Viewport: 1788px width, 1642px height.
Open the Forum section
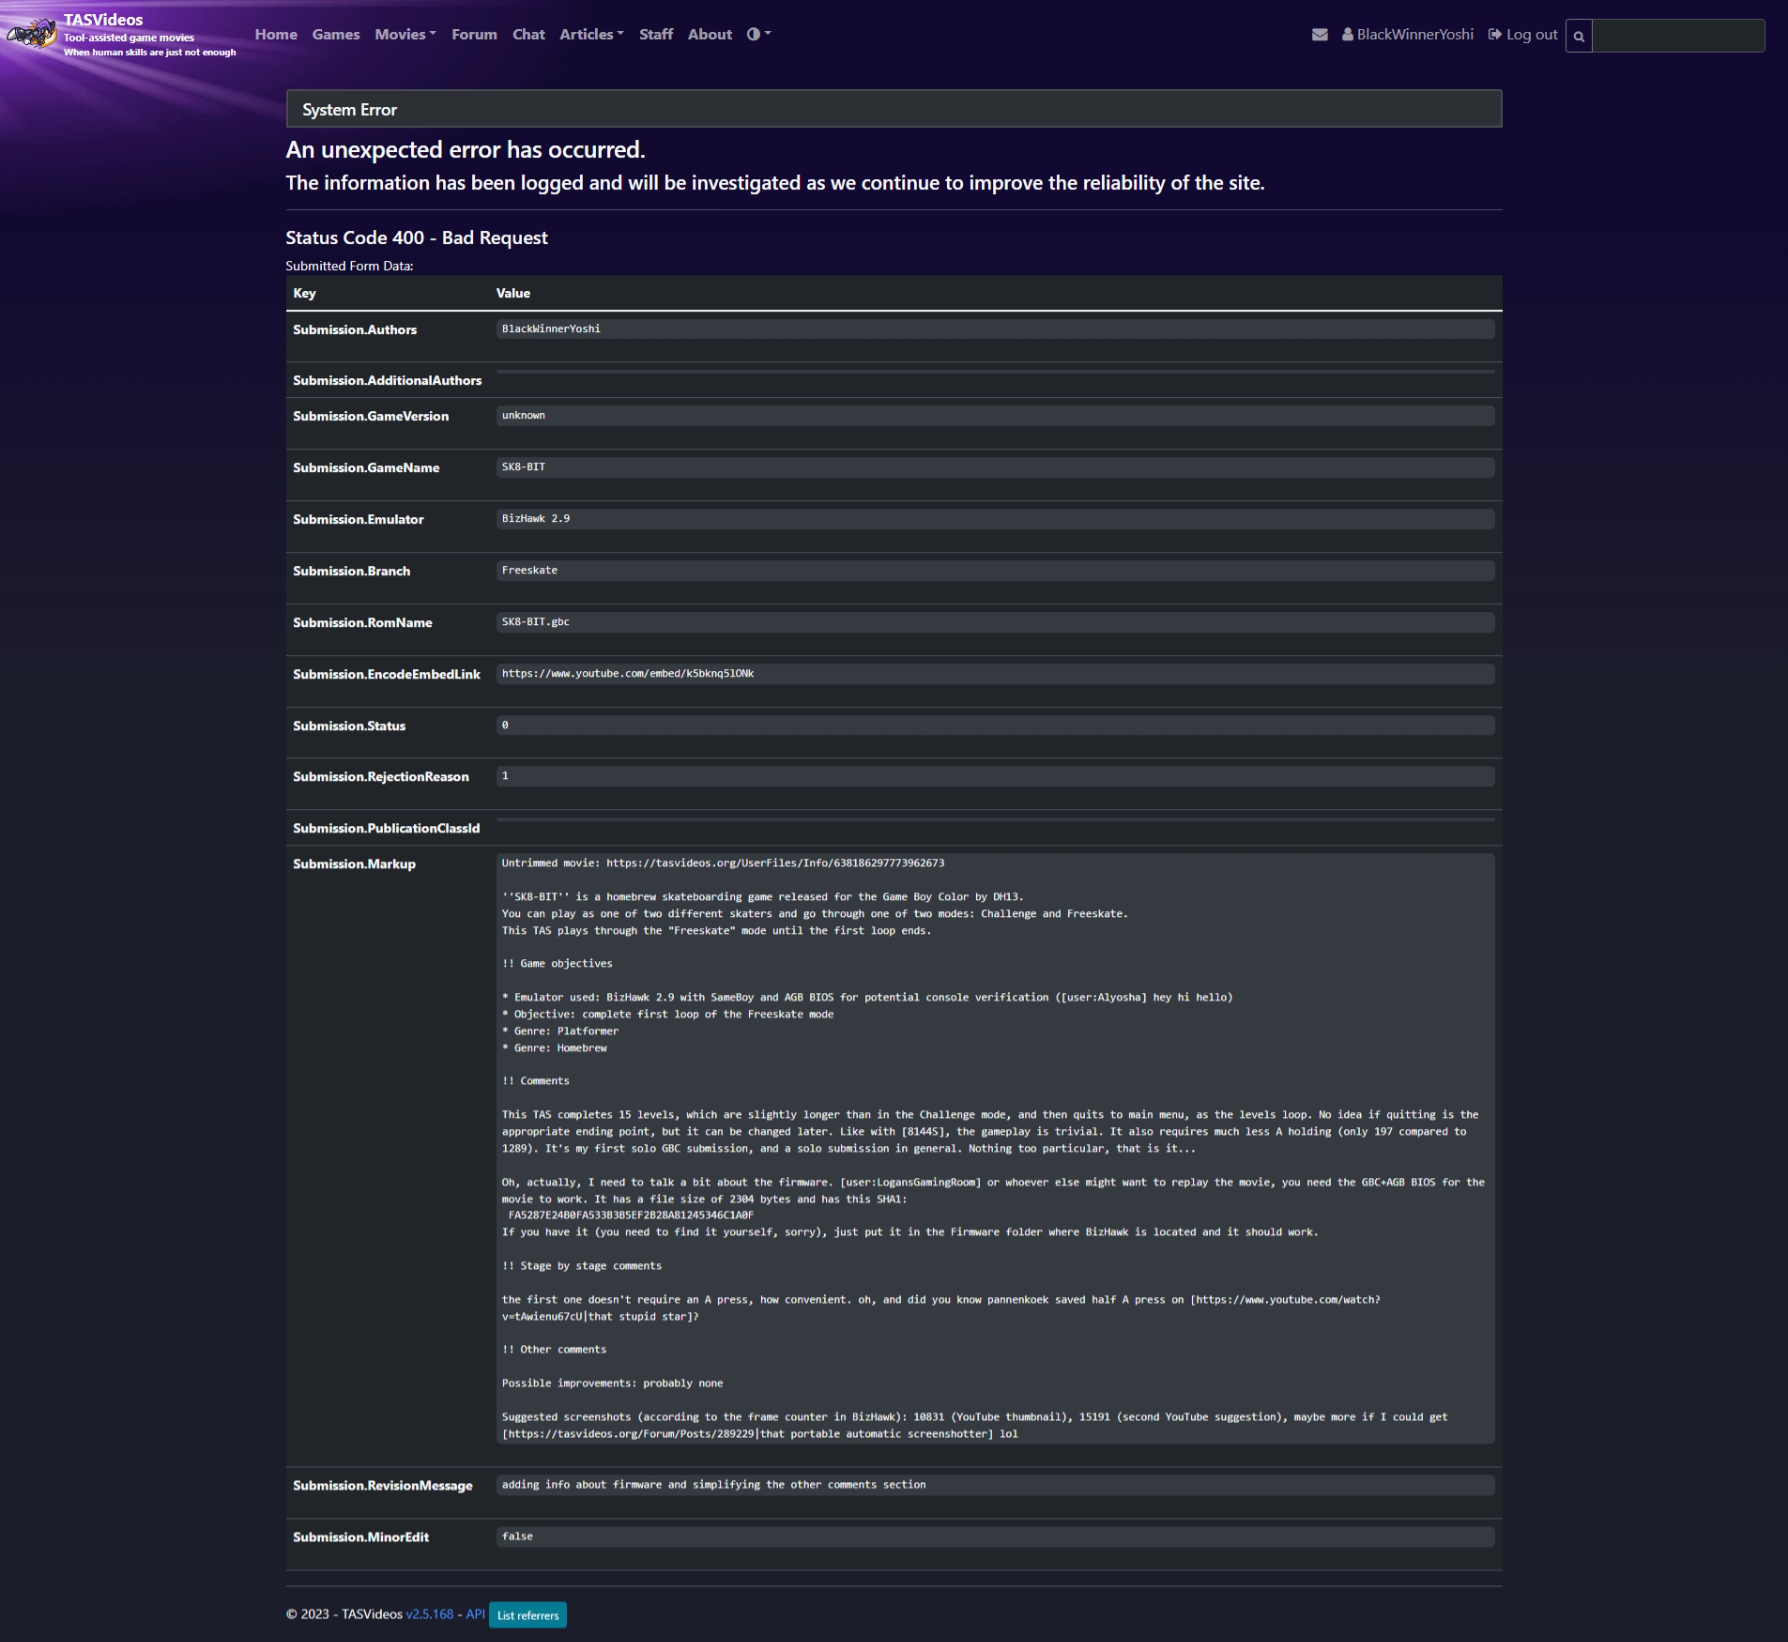[474, 34]
